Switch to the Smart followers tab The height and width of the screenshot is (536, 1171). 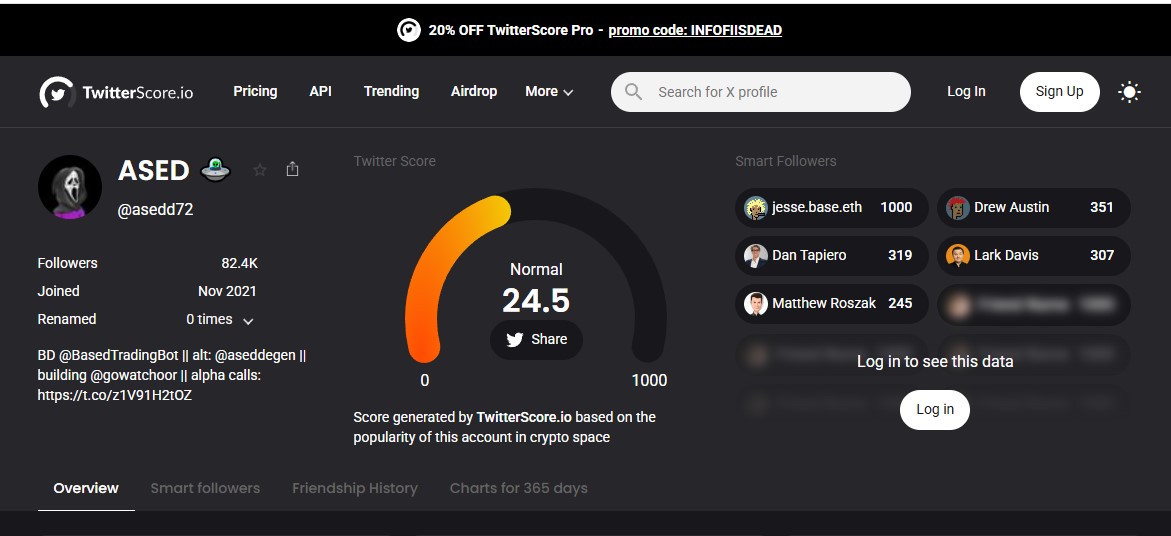point(205,488)
